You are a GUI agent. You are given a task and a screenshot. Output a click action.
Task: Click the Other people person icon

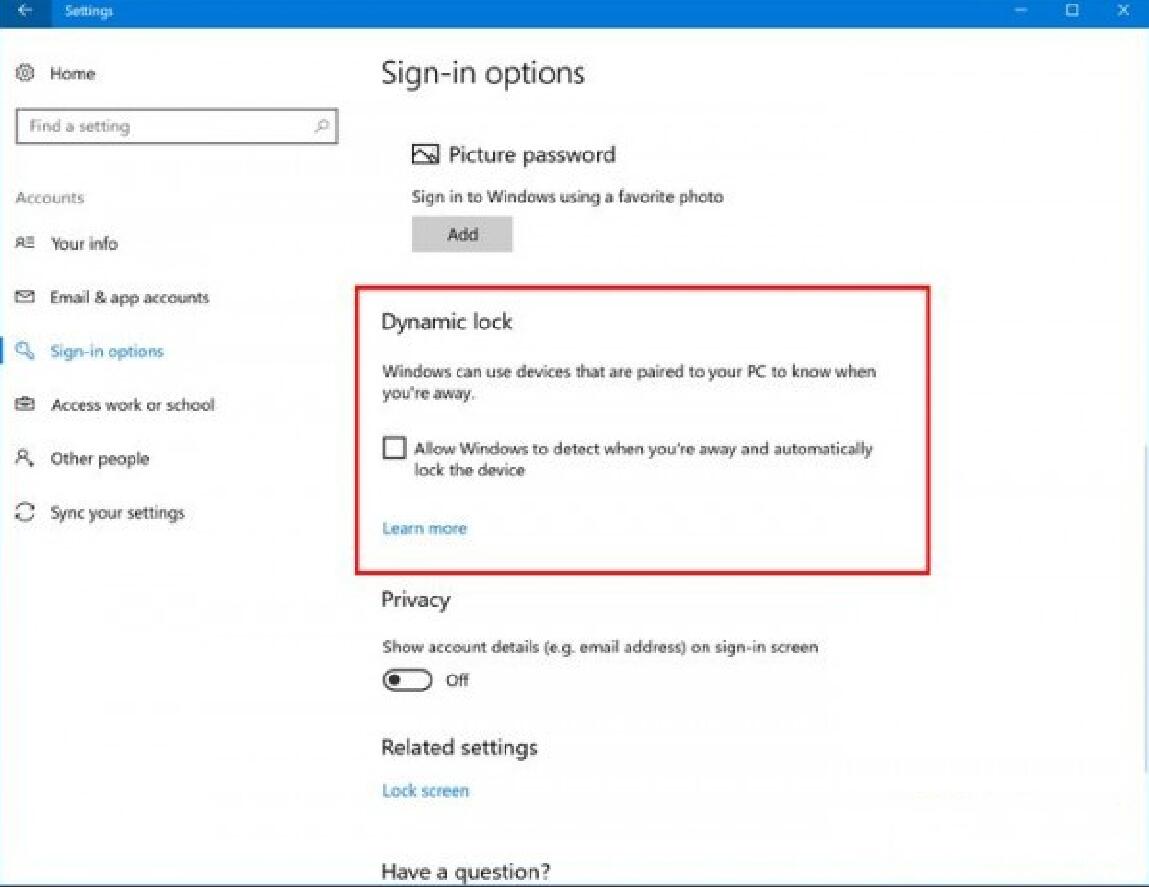25,458
